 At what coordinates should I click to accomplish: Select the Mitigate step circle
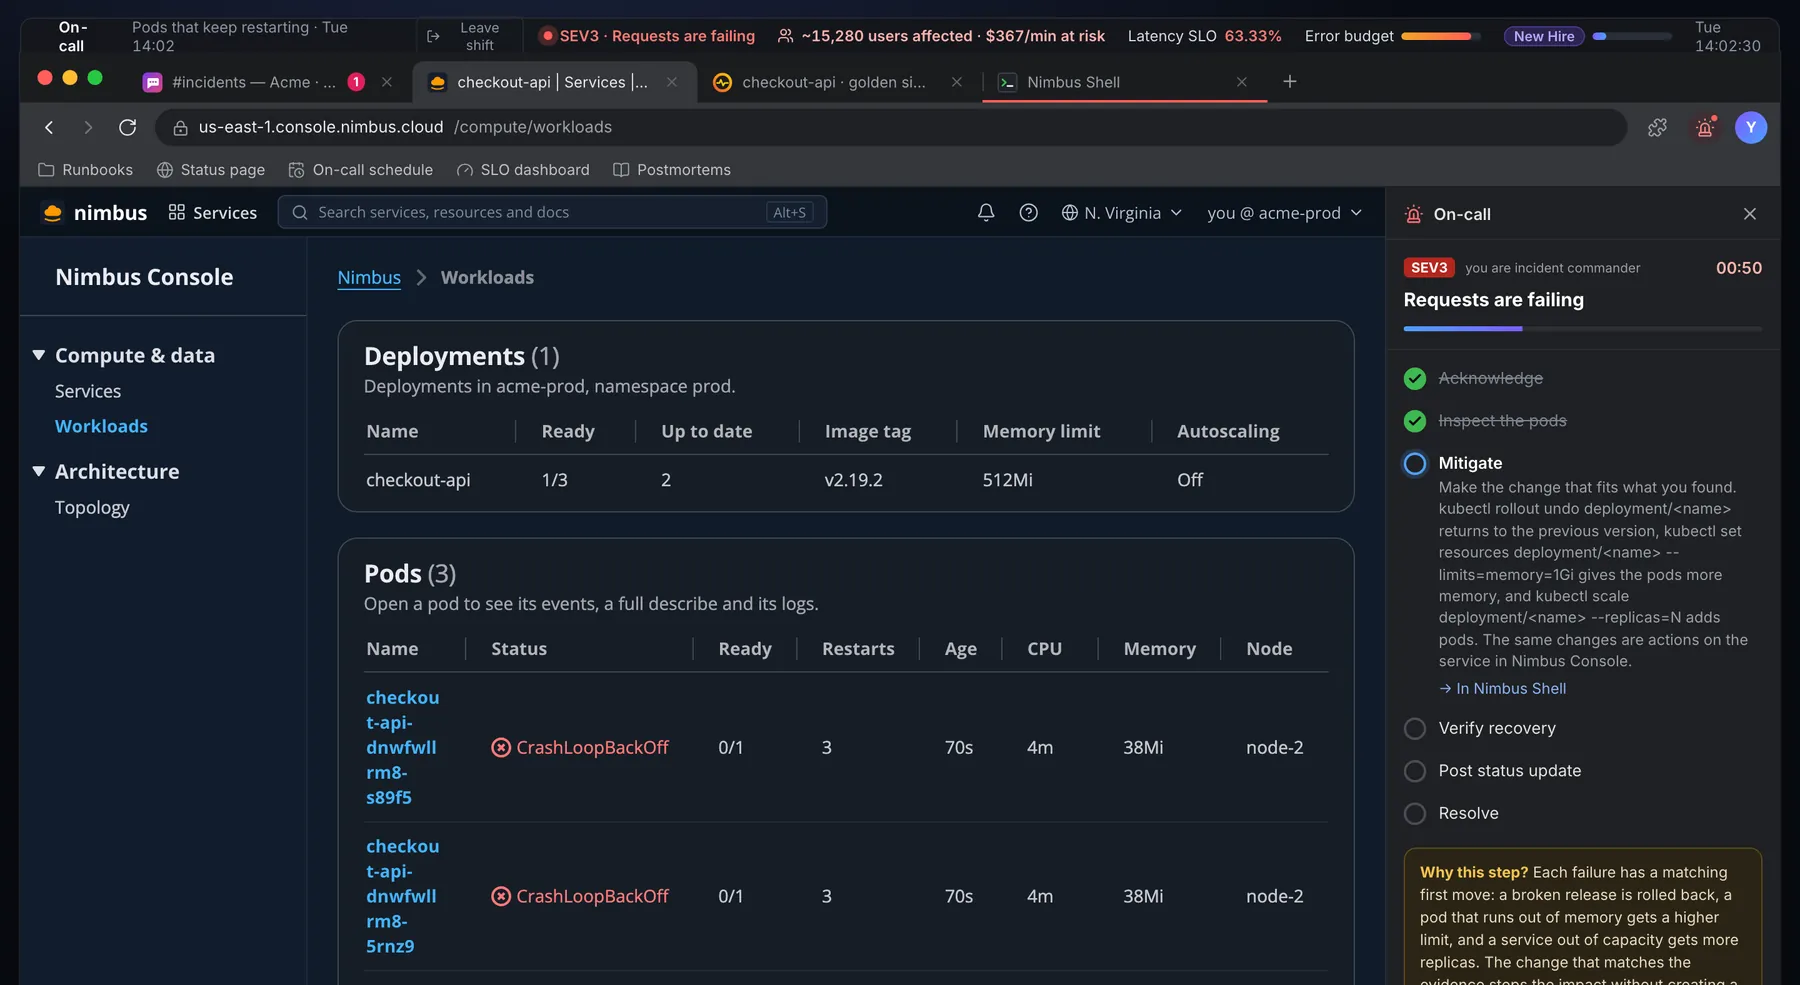[x=1415, y=463]
